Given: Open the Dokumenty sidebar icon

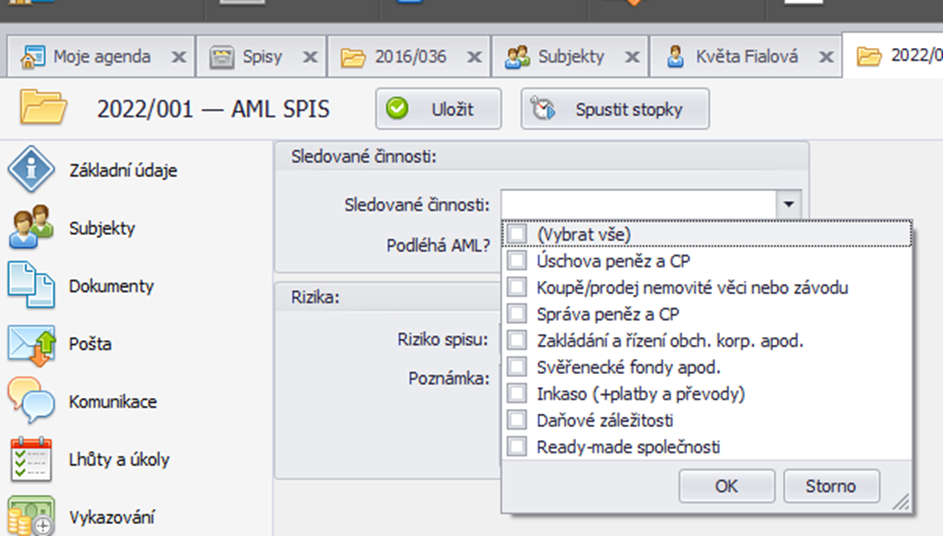Looking at the screenshot, I should point(31,285).
